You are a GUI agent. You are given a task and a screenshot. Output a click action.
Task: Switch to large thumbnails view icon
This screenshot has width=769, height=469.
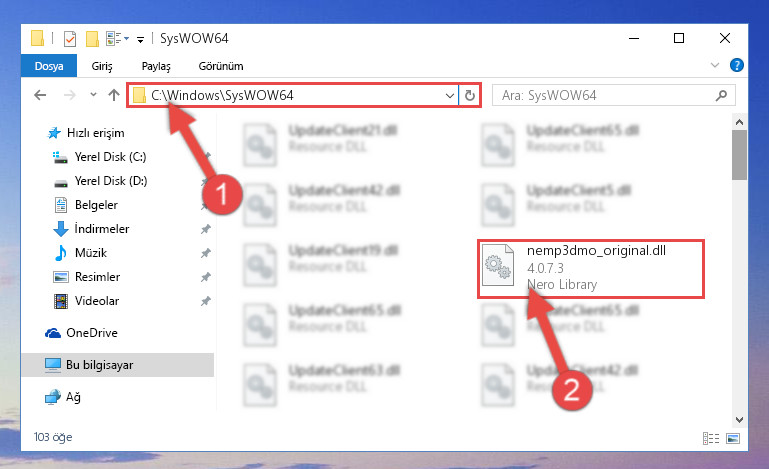(733, 438)
